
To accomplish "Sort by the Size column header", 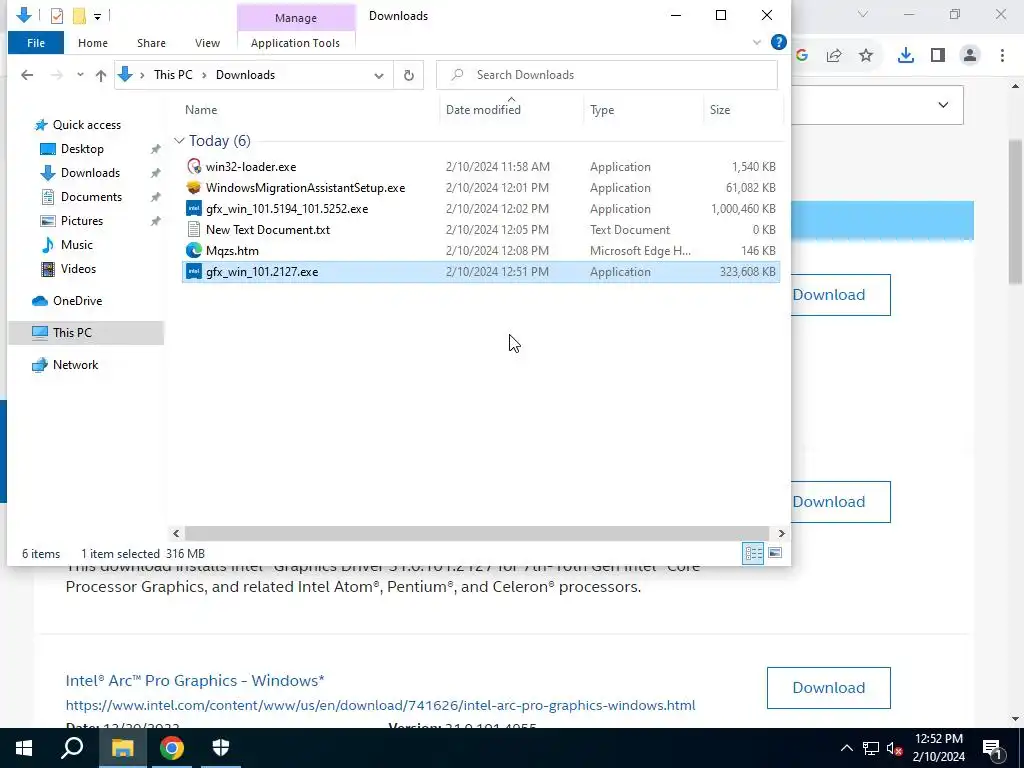I will pyautogui.click(x=720, y=110).
